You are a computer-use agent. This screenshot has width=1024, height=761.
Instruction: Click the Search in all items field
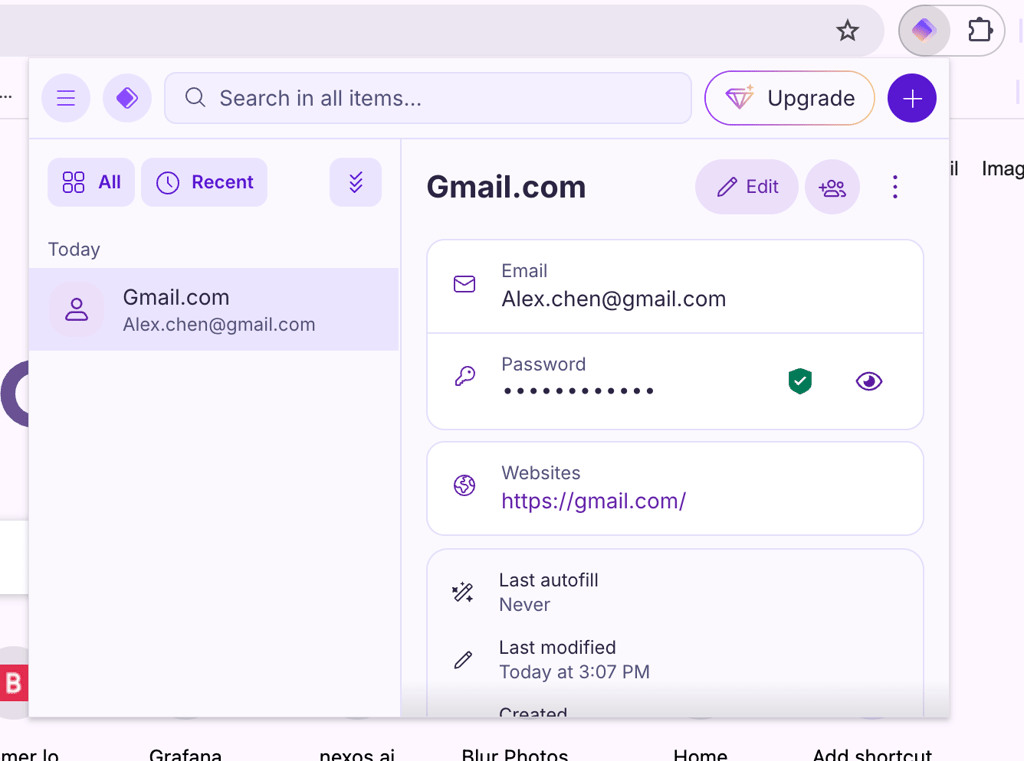click(428, 98)
